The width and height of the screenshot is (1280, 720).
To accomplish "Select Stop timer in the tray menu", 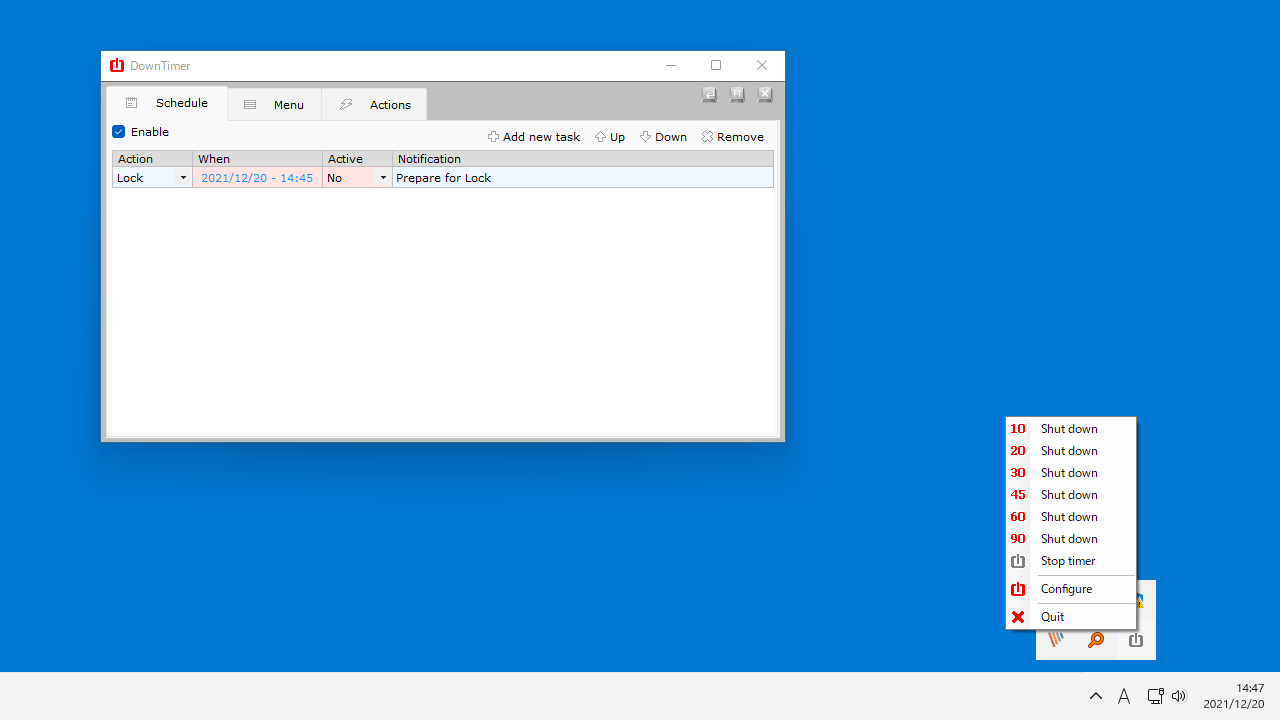I will [1071, 561].
